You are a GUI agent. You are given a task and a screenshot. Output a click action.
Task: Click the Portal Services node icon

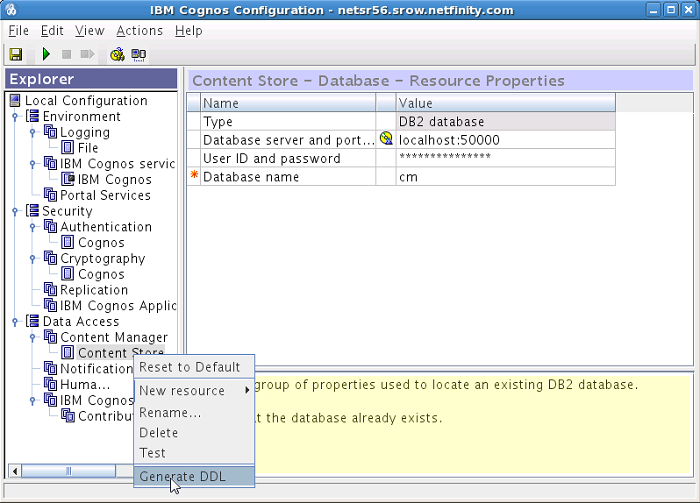(x=50, y=195)
